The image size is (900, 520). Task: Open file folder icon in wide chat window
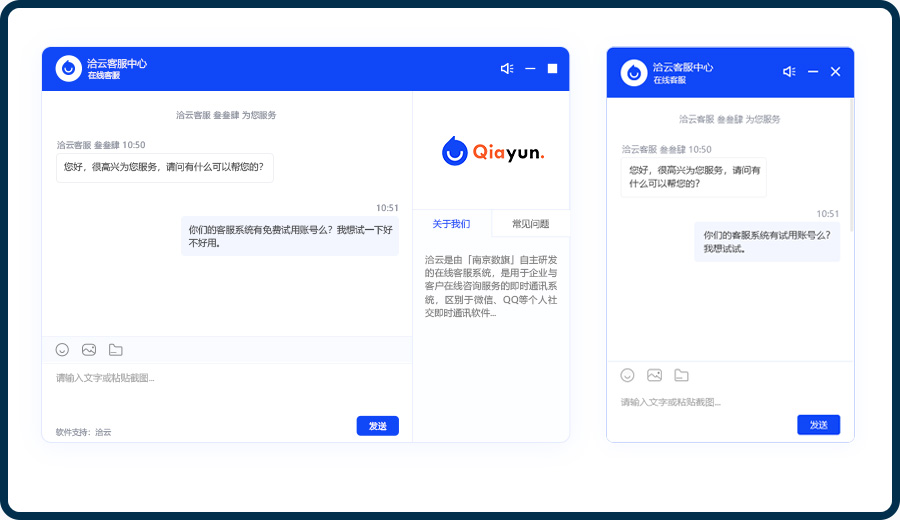click(x=115, y=350)
